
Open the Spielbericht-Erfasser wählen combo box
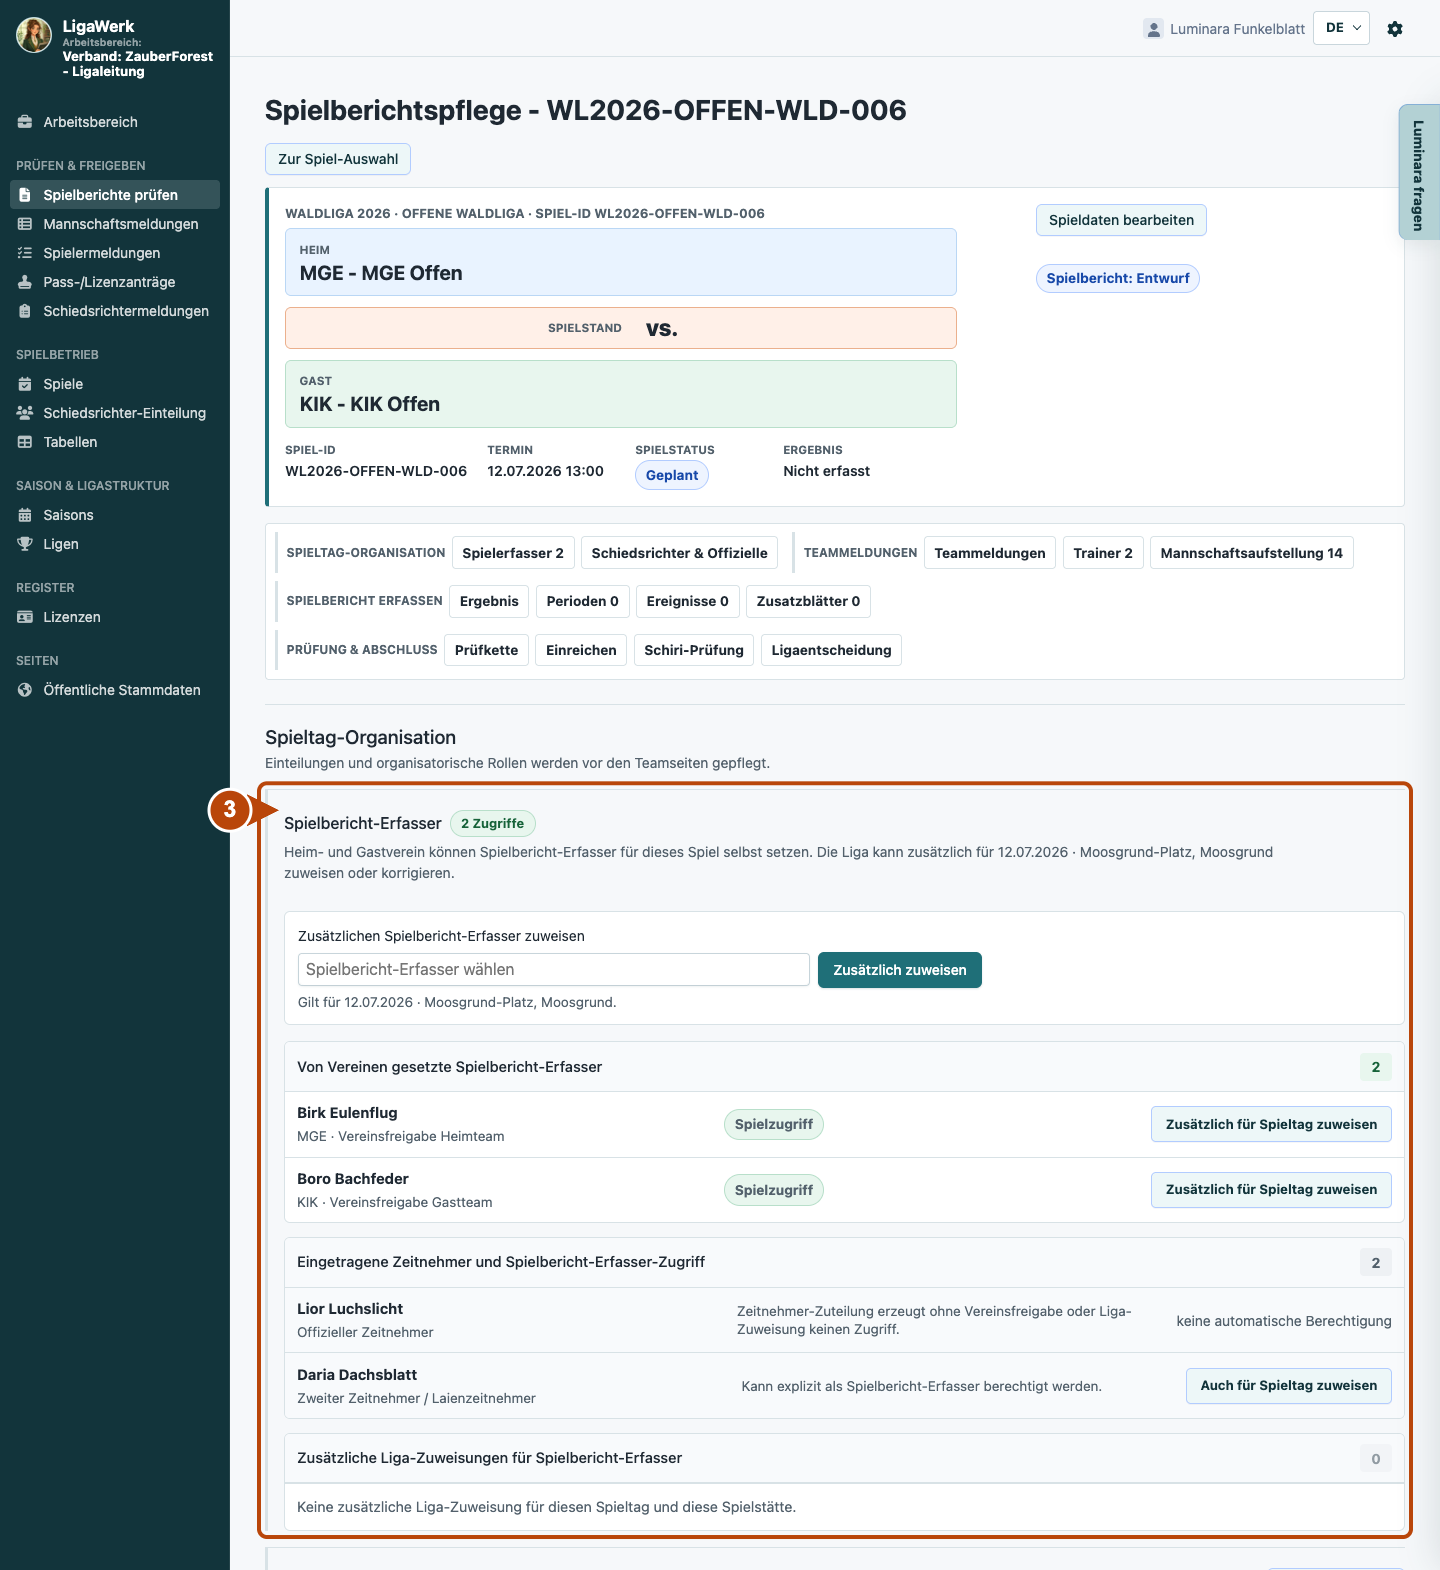point(554,970)
